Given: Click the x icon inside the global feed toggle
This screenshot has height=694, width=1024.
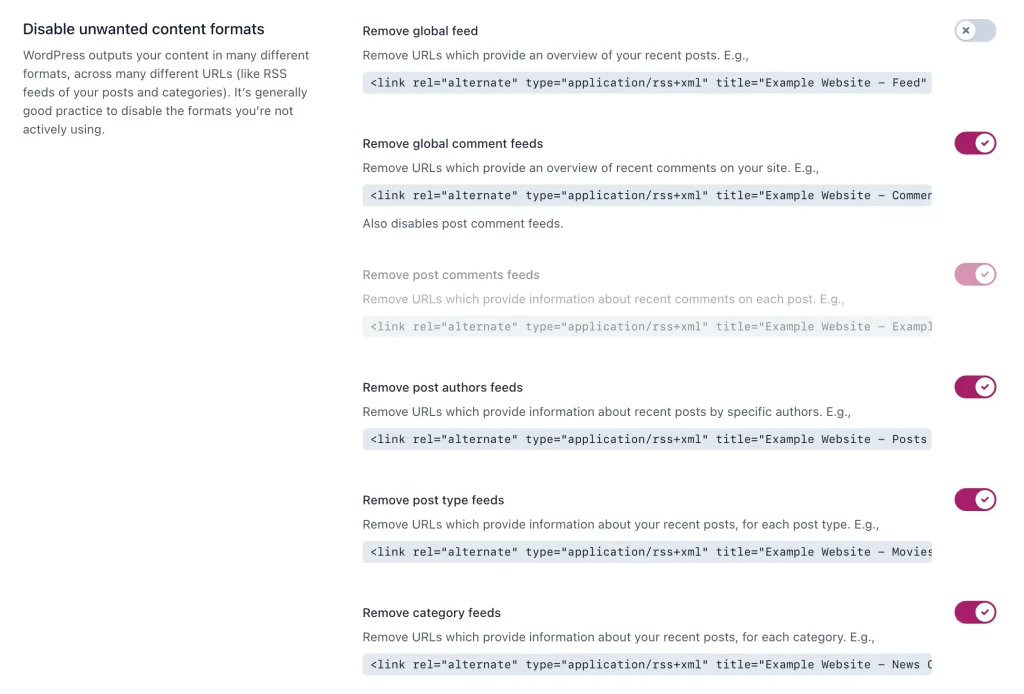Looking at the screenshot, I should [966, 31].
